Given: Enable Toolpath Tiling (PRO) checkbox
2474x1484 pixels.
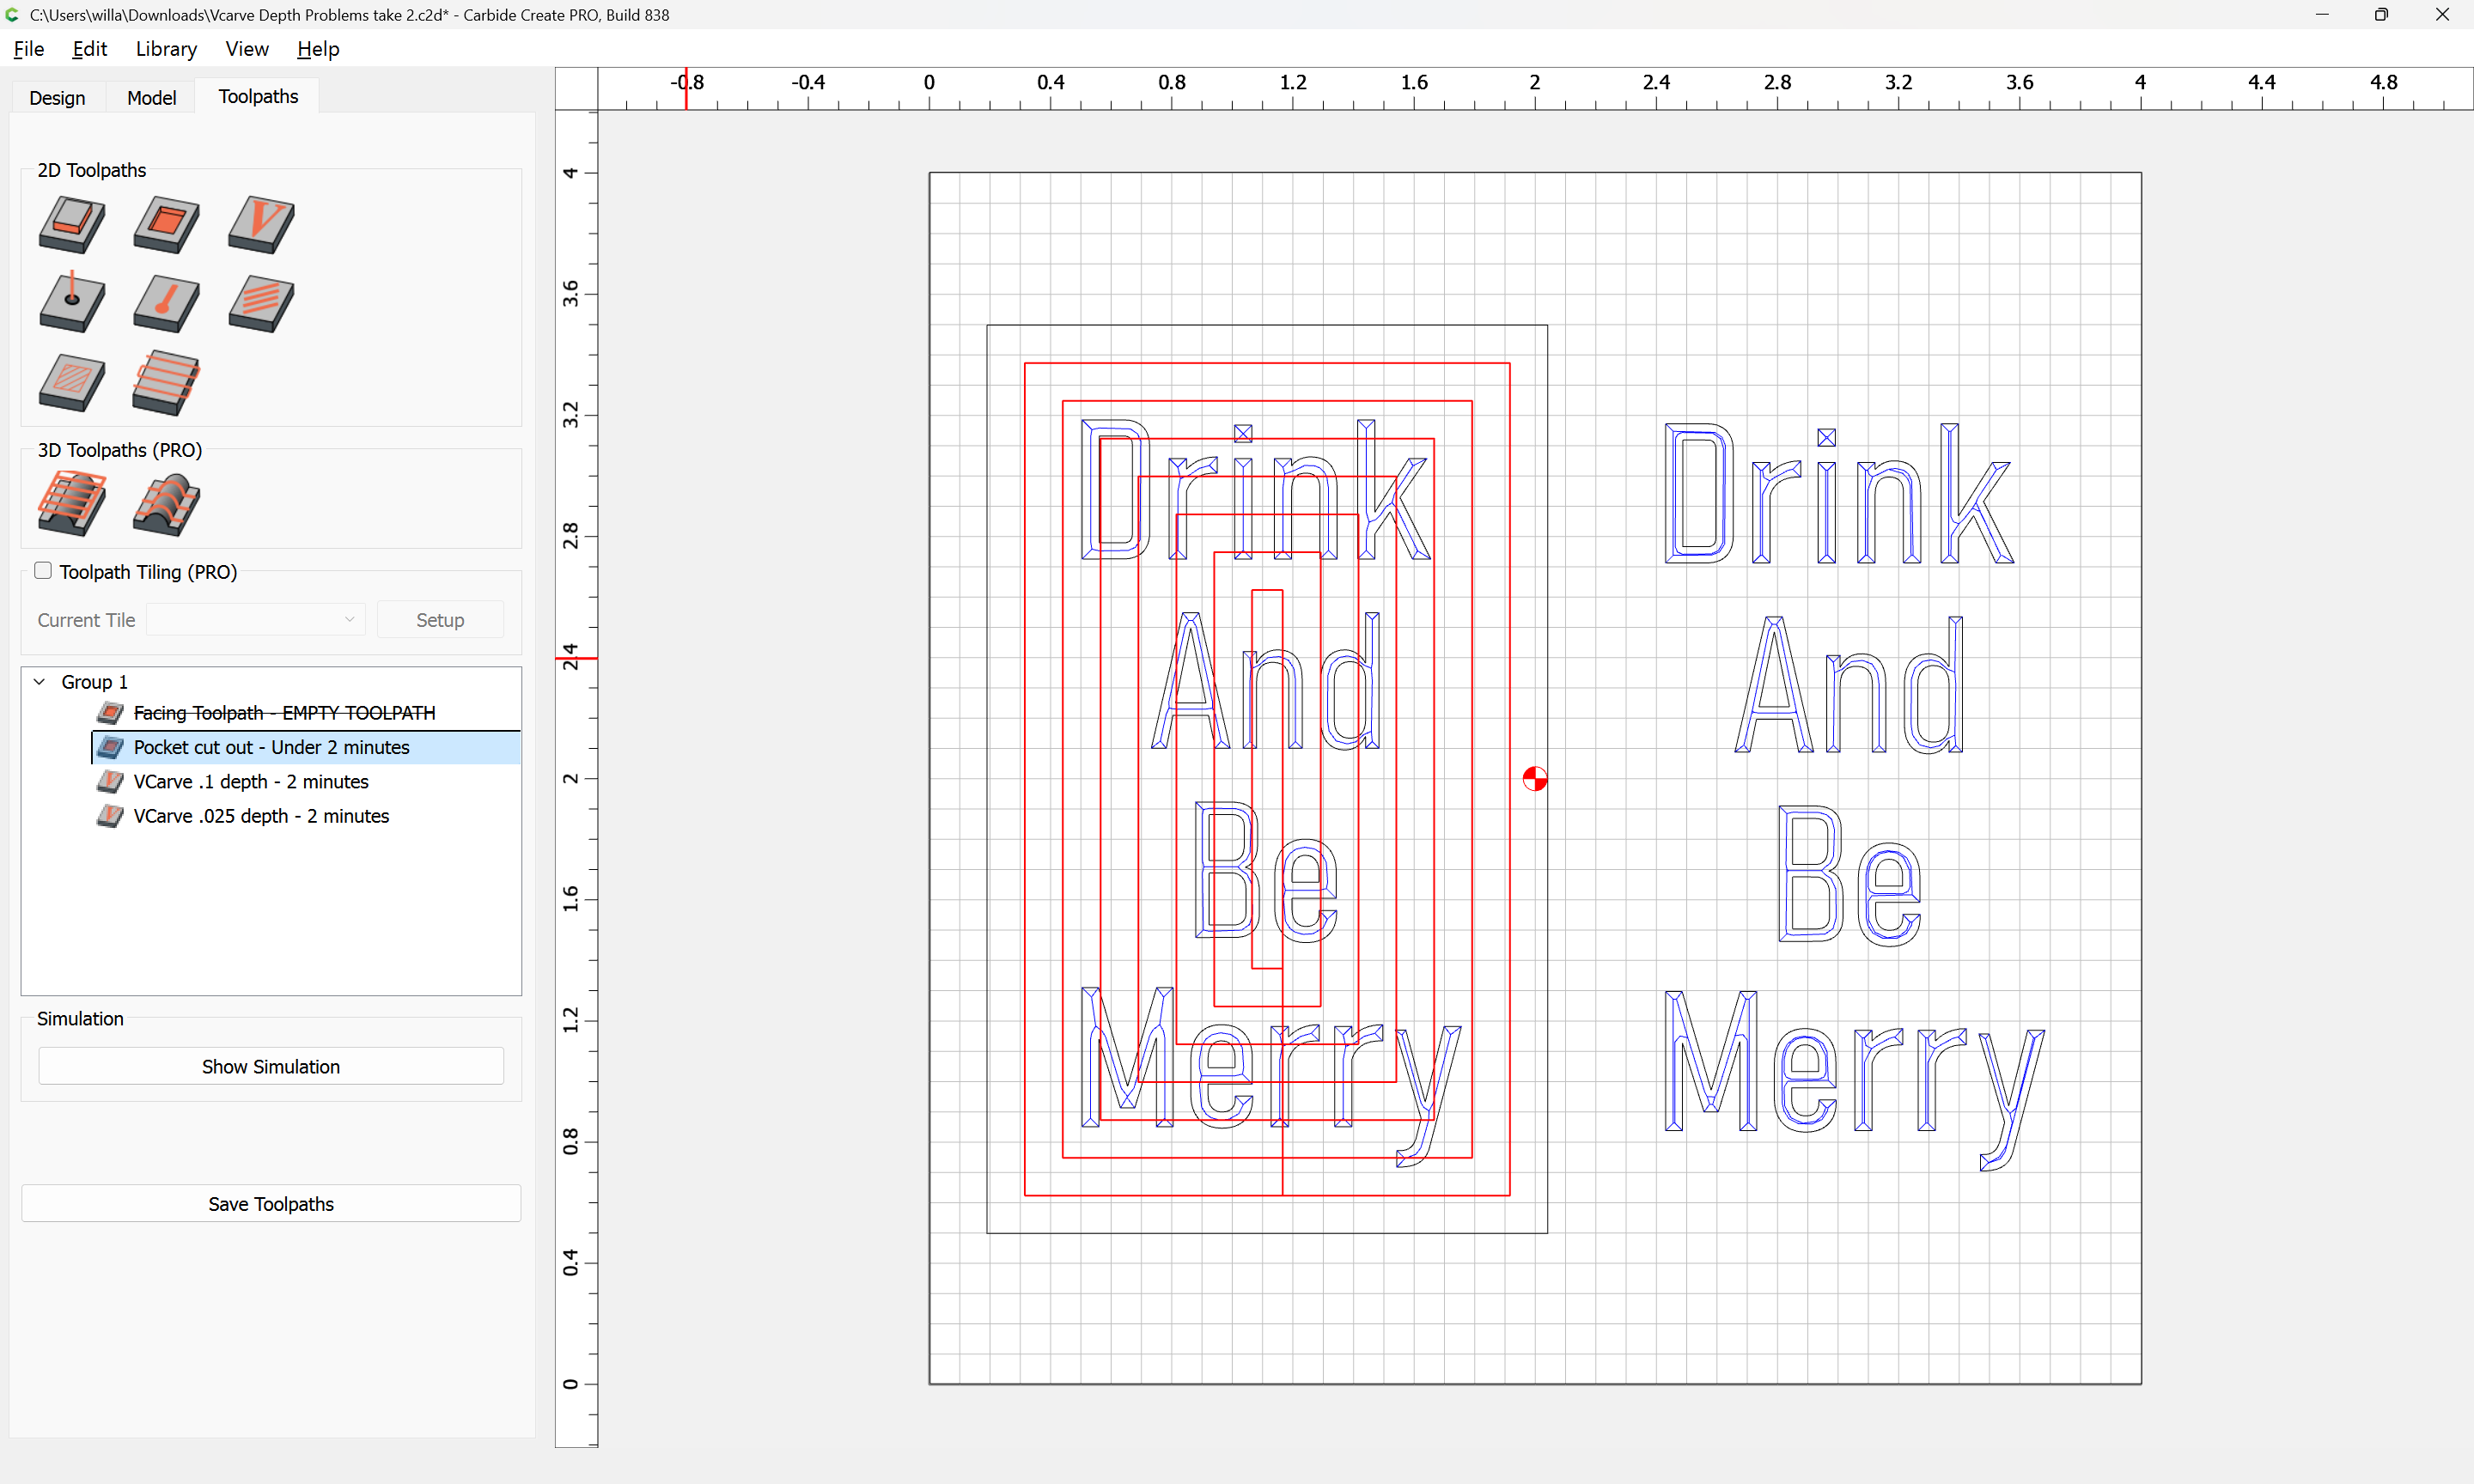Looking at the screenshot, I should [x=43, y=571].
